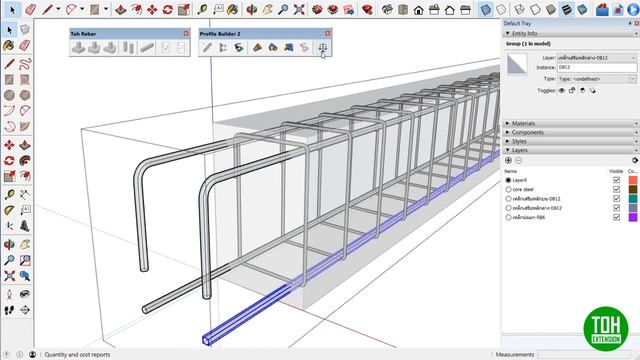Toggle the hidden eye icon in Entity Info
The image size is (640, 360).
[x=562, y=91]
